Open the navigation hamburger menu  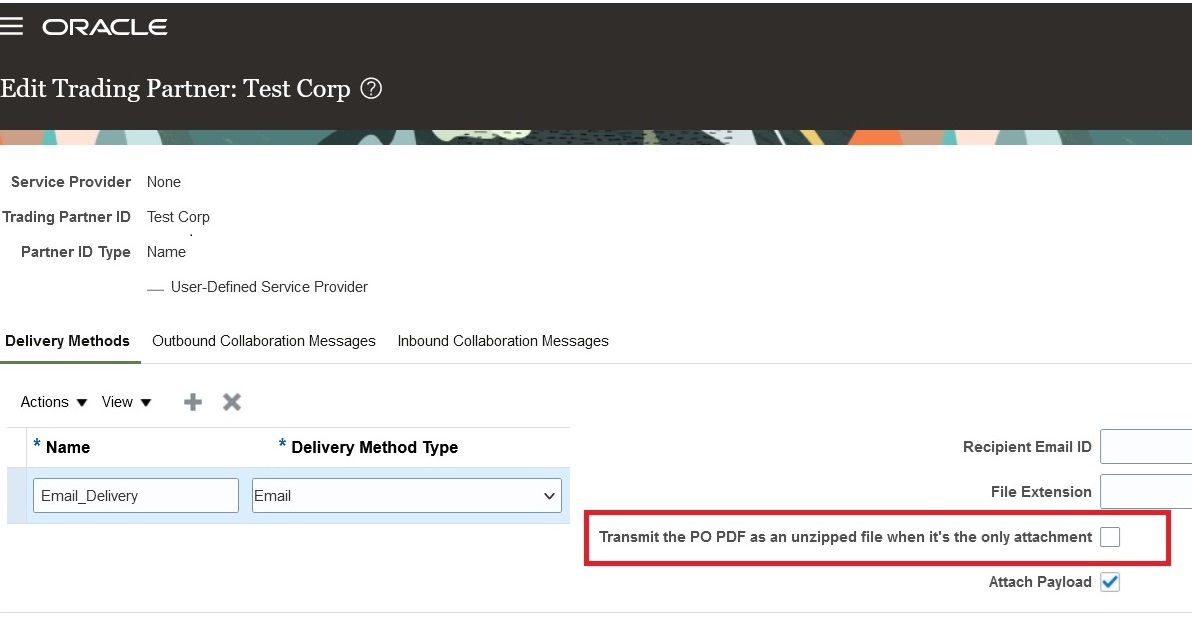coord(13,26)
